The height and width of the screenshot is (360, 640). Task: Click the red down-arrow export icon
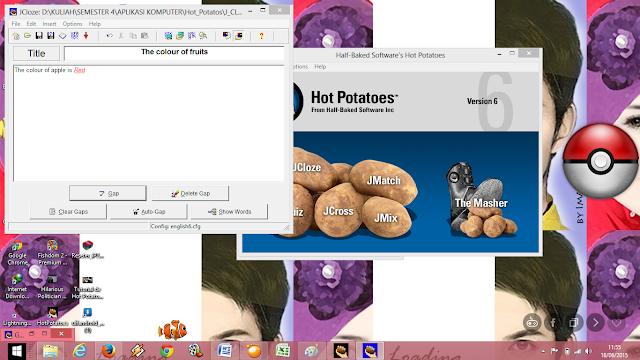(86, 36)
